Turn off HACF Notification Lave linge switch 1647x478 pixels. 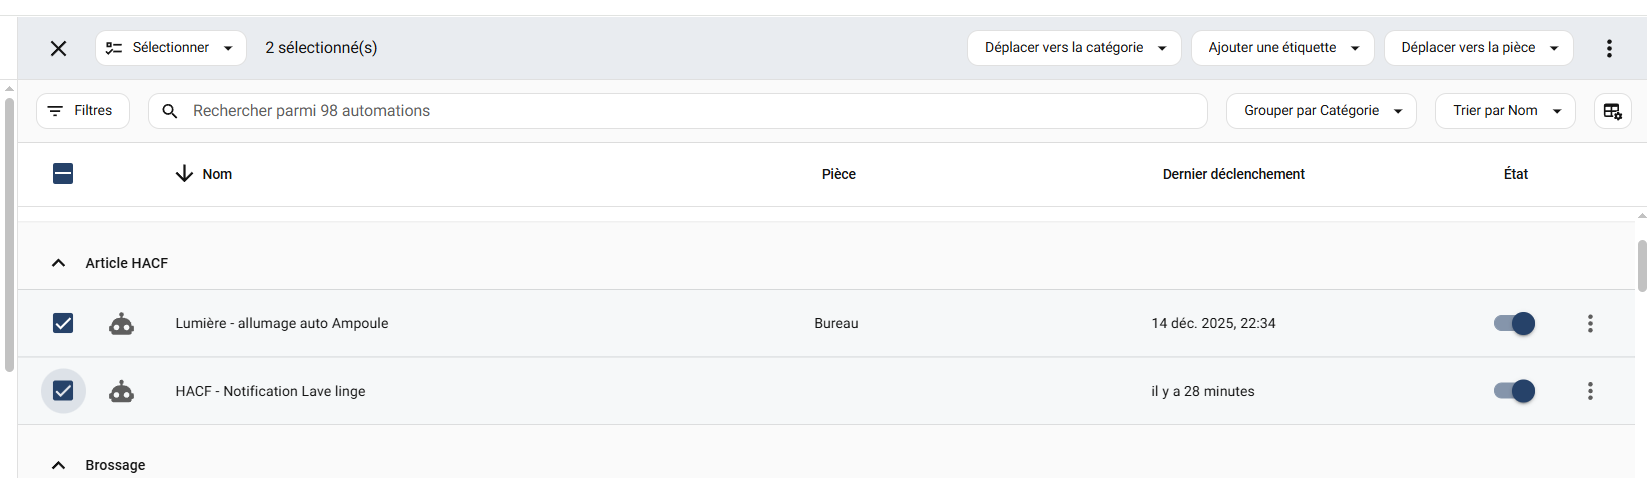coord(1514,392)
